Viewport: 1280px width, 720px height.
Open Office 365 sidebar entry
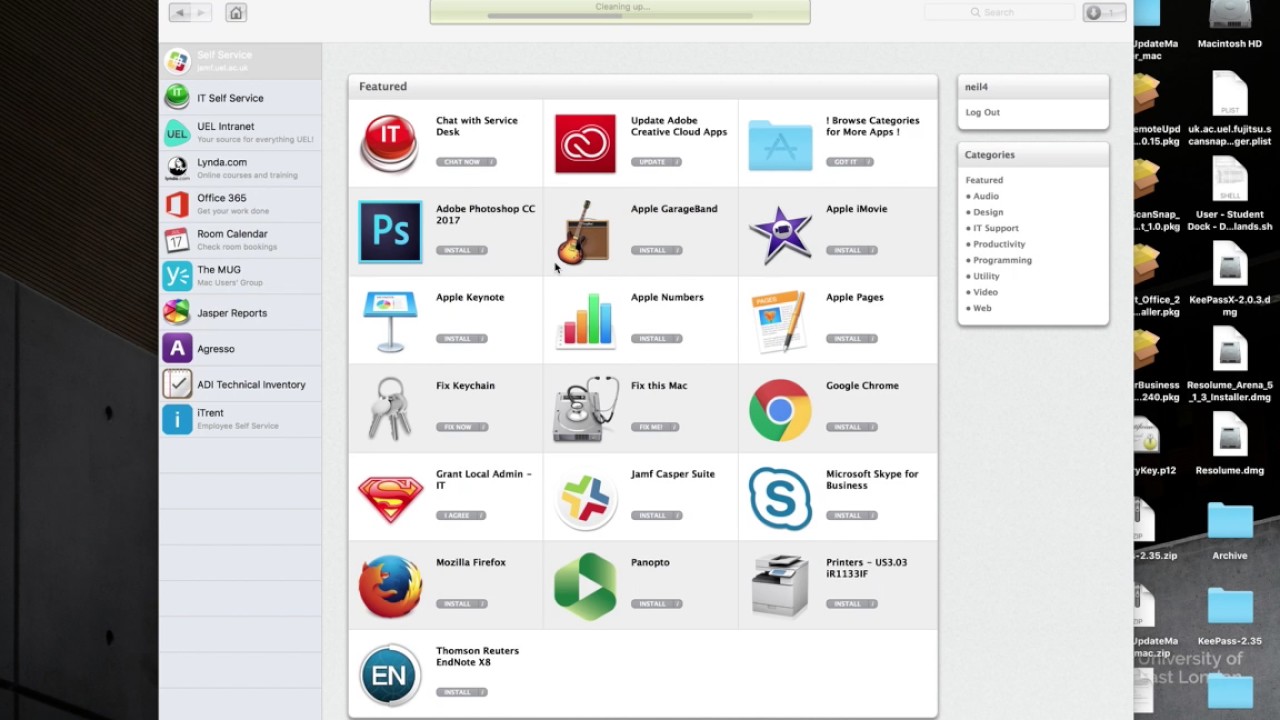pos(241,204)
